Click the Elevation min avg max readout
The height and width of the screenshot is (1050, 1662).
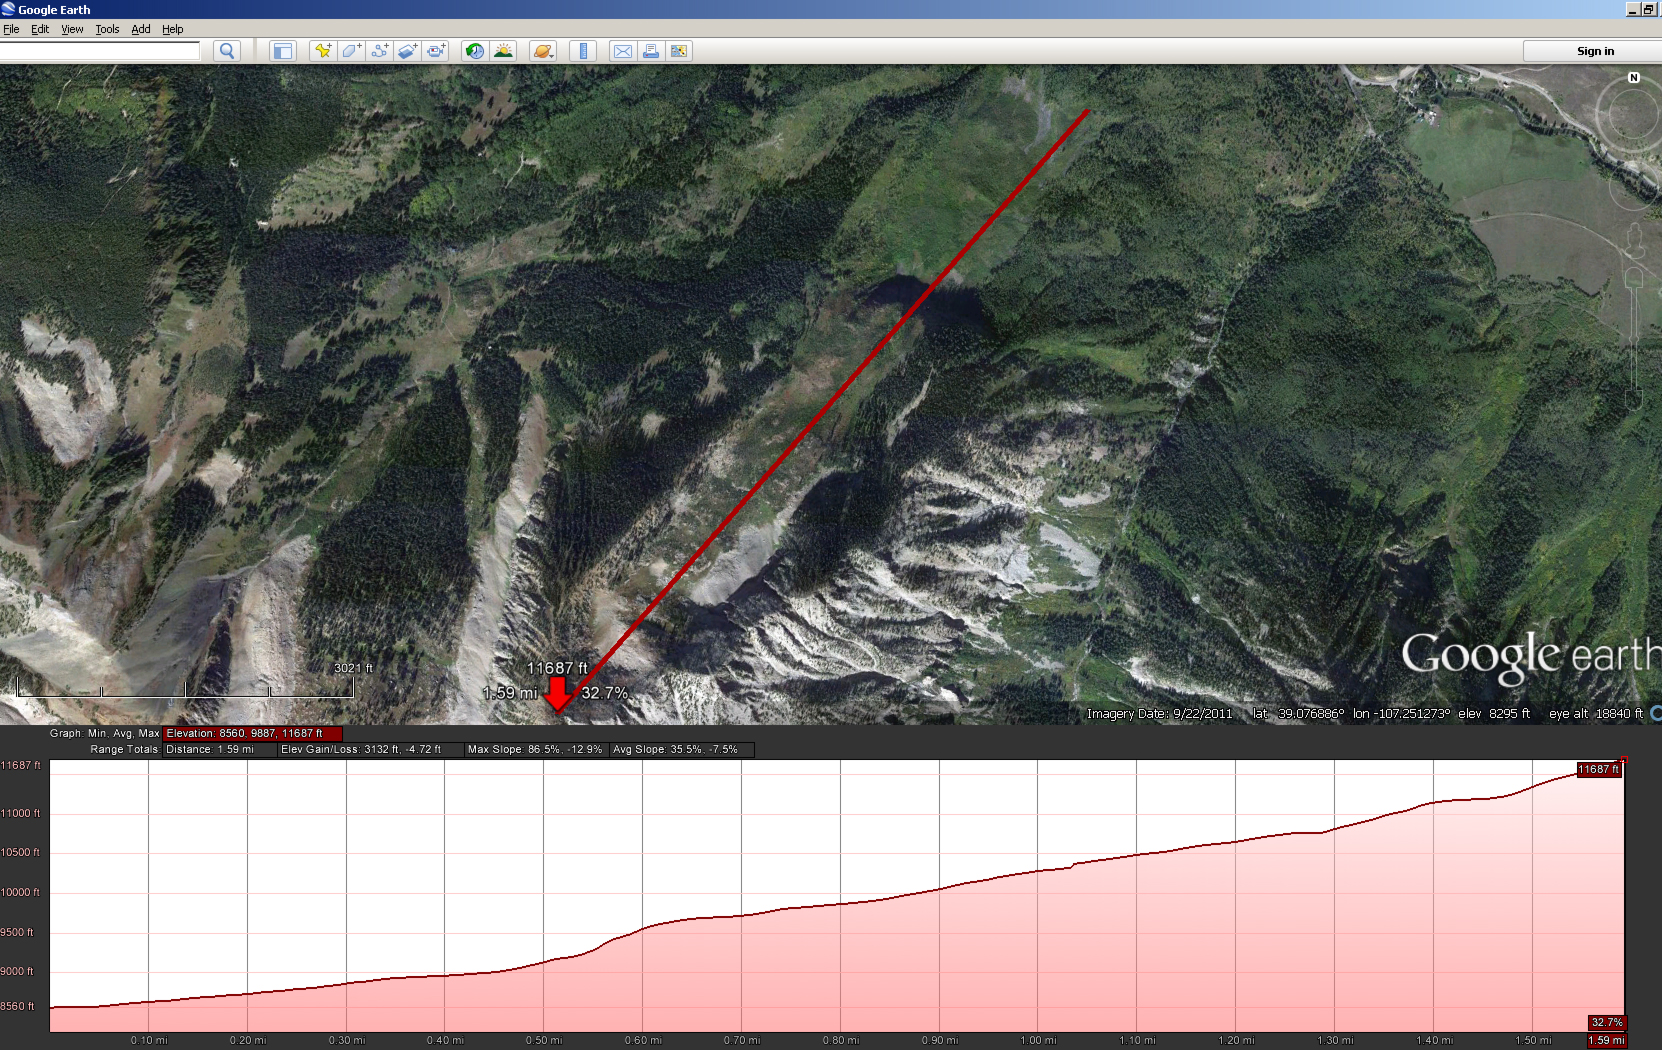(252, 733)
